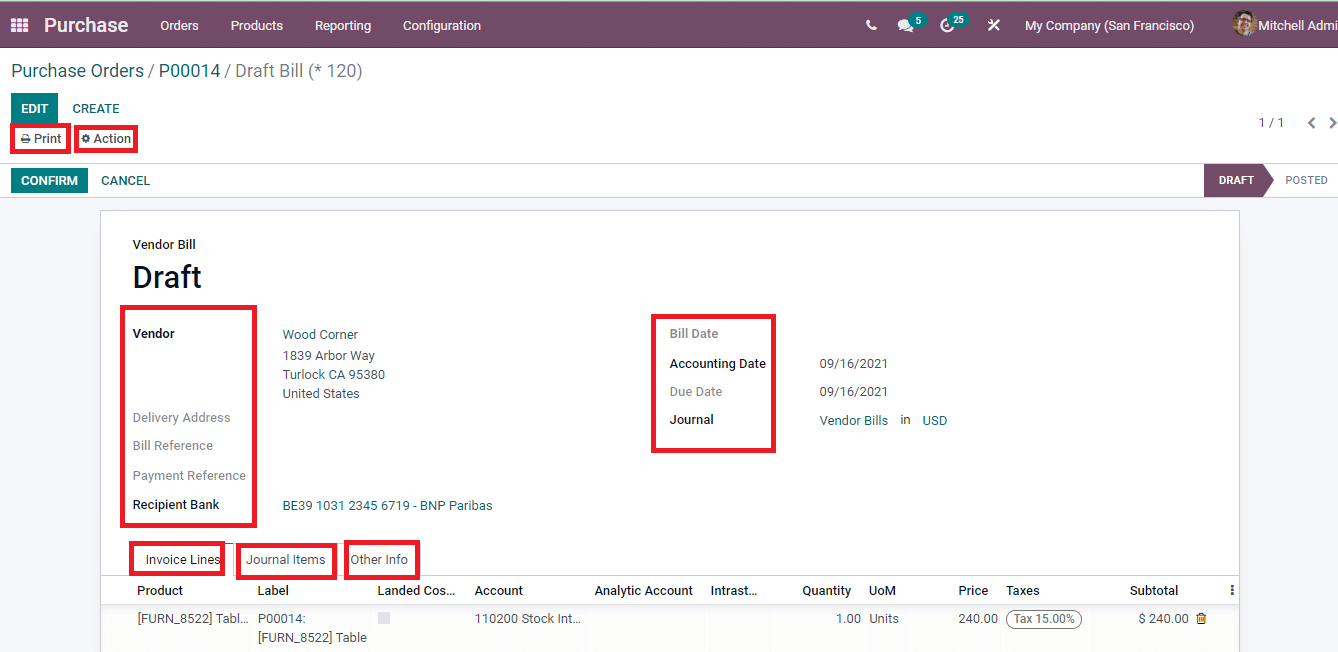Open vendor Wood Corner link
The image size is (1338, 652).
[320, 335]
